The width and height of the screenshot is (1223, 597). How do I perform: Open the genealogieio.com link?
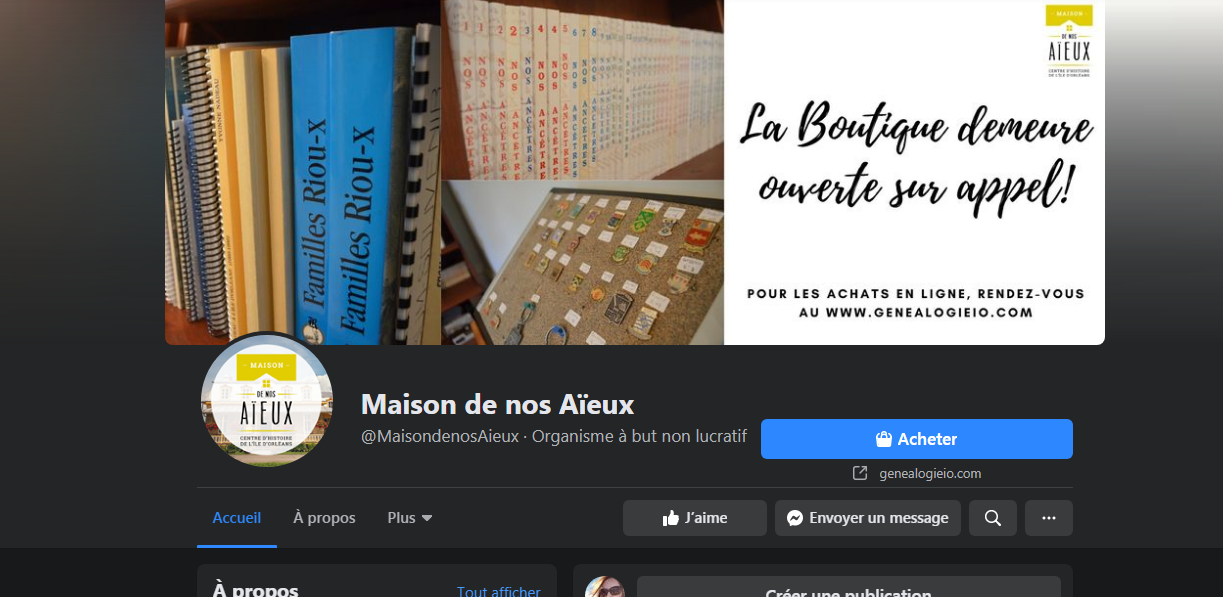click(930, 473)
